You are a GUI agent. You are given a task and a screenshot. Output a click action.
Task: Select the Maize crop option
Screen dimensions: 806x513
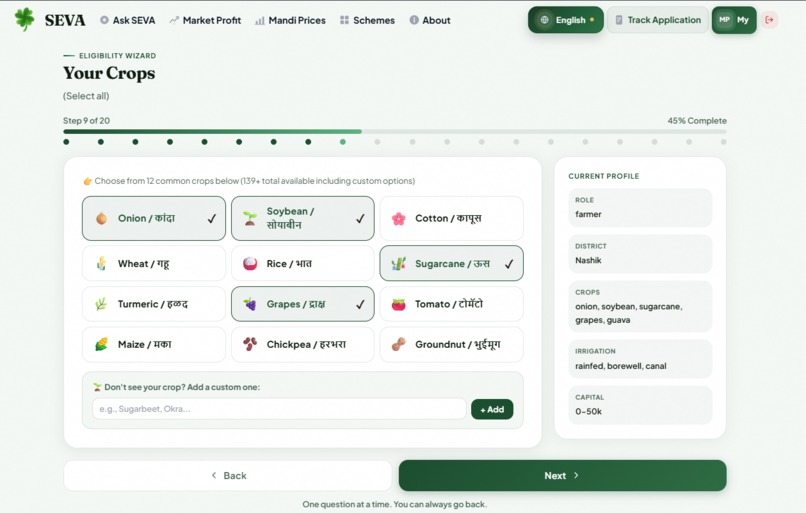154,344
